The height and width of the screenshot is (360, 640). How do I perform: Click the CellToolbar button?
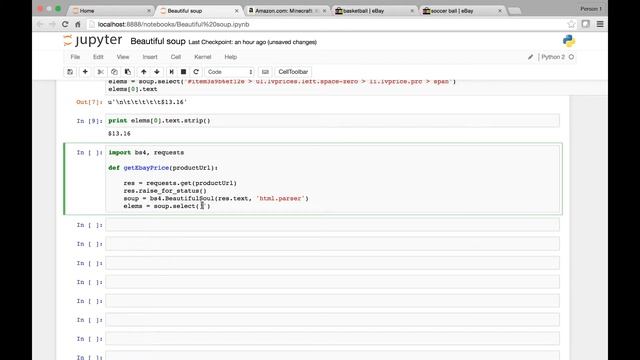pyautogui.click(x=293, y=72)
